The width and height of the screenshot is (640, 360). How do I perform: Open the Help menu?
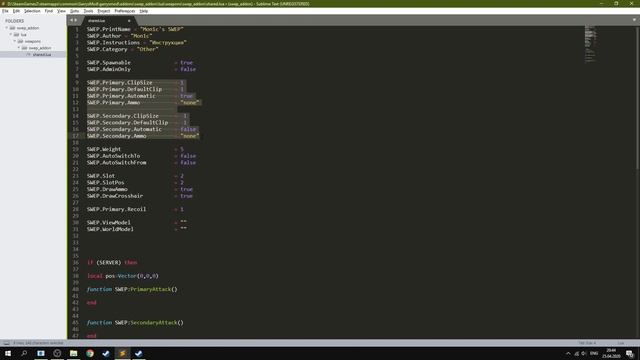pos(144,11)
